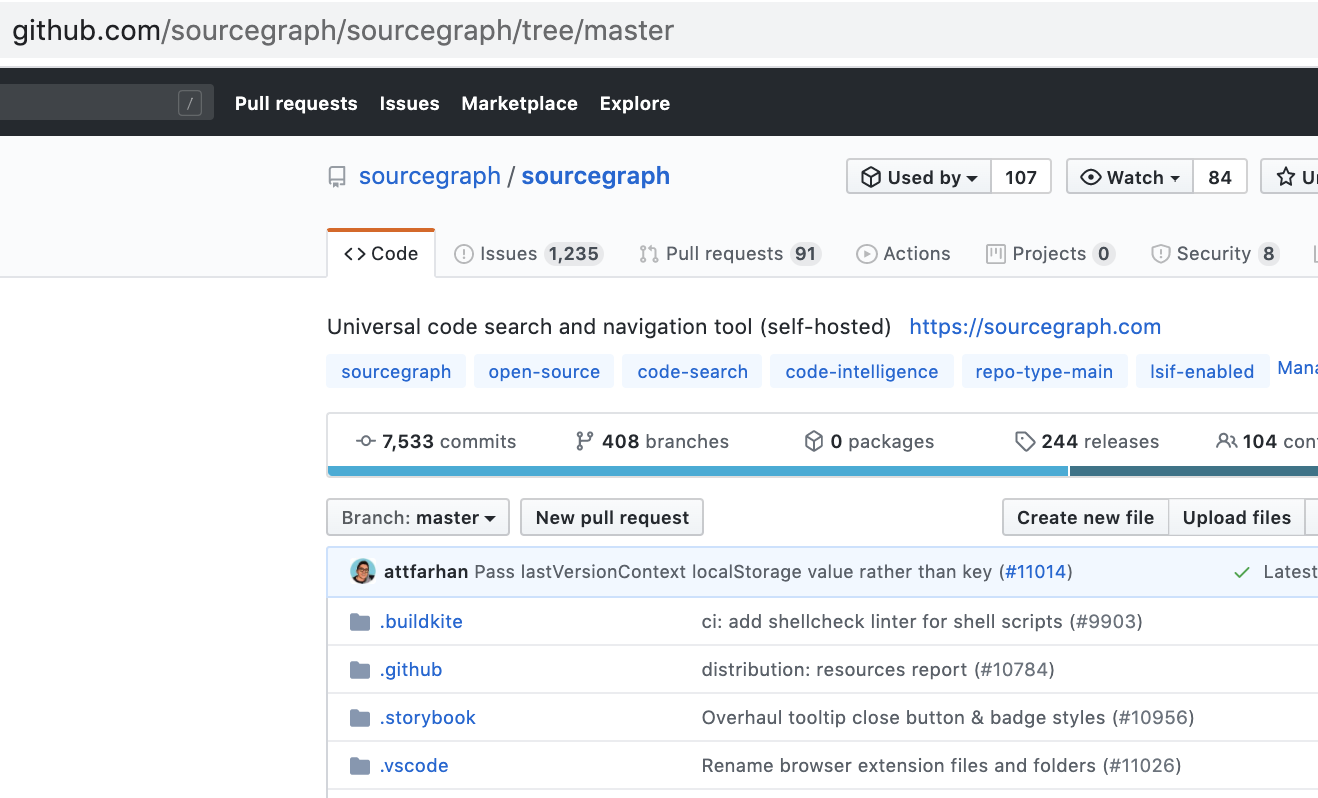Open Issues in top navigation
This screenshot has height=798, width=1318.
(410, 103)
